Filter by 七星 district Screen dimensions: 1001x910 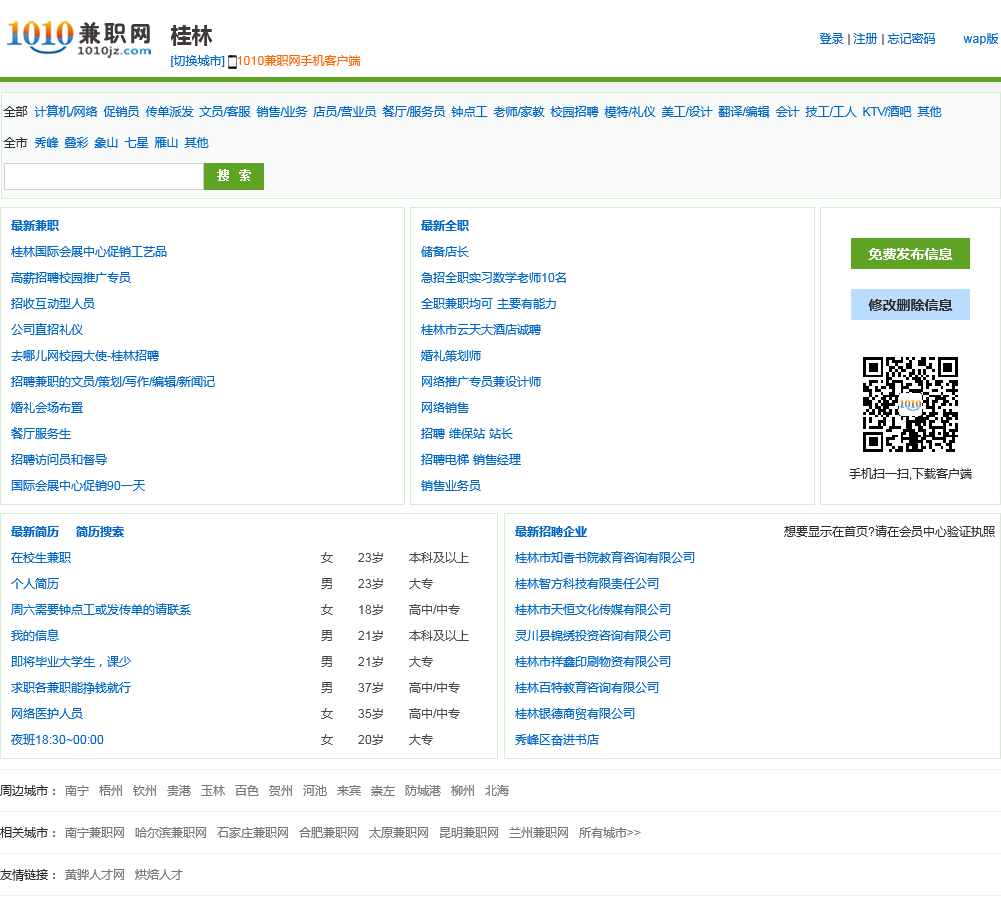[x=136, y=142]
